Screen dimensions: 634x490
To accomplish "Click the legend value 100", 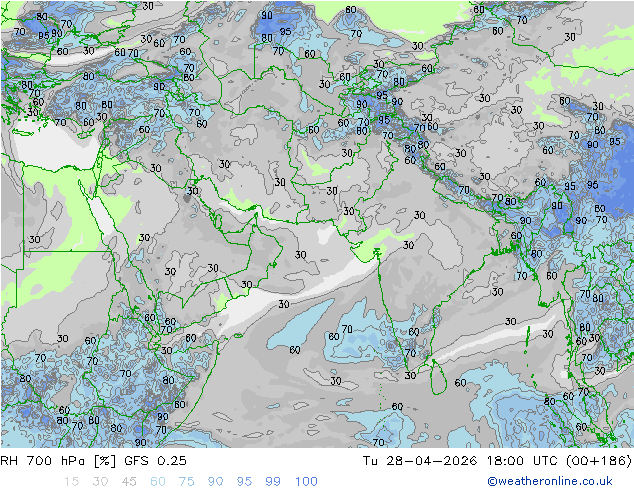I will coord(306,482).
